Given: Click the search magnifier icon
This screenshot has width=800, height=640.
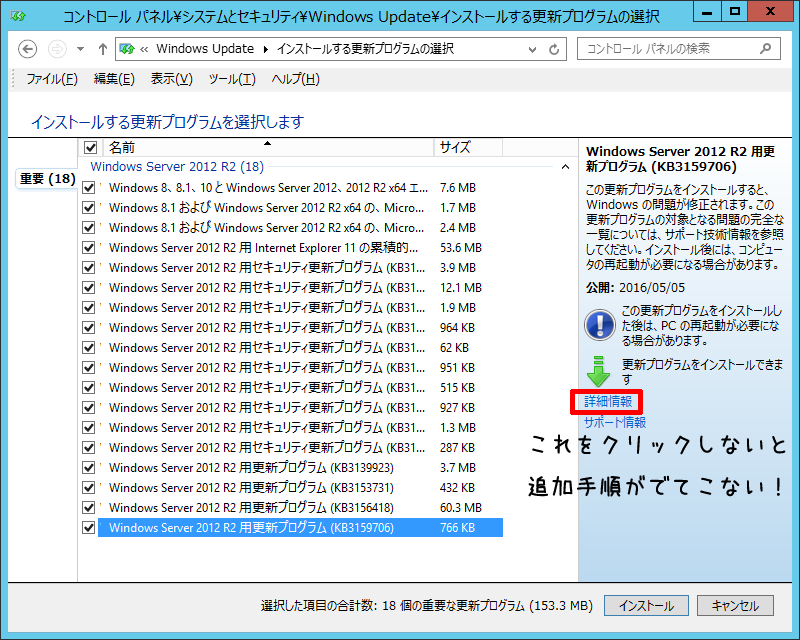Looking at the screenshot, I should coord(767,49).
